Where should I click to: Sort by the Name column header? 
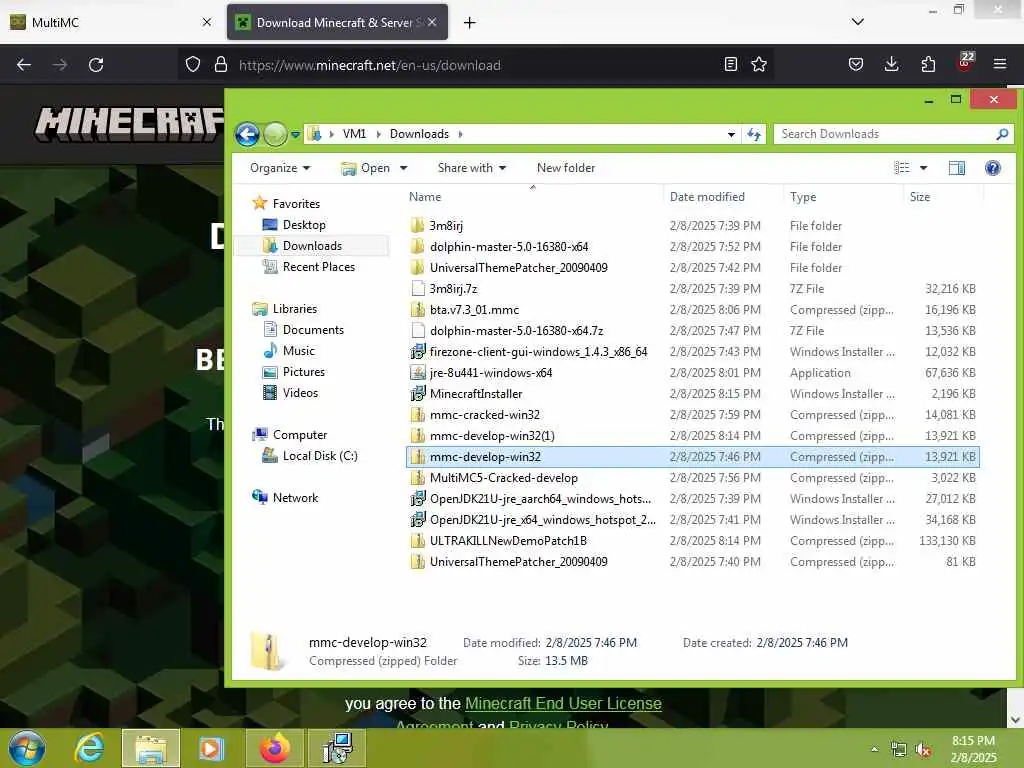point(424,197)
